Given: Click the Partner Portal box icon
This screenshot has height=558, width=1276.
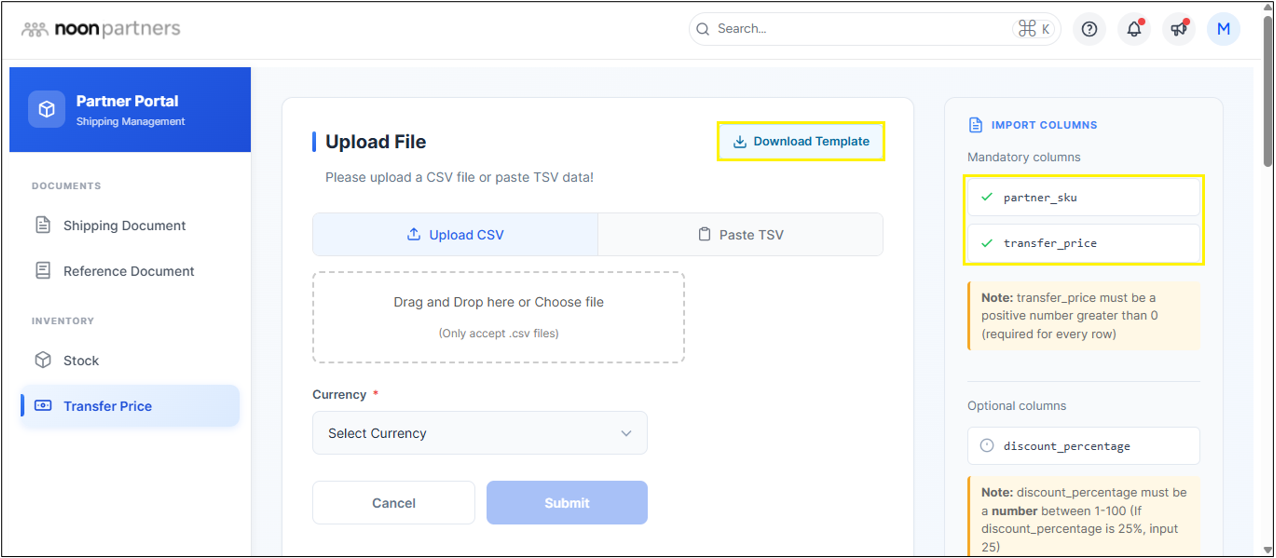Looking at the screenshot, I should point(46,110).
